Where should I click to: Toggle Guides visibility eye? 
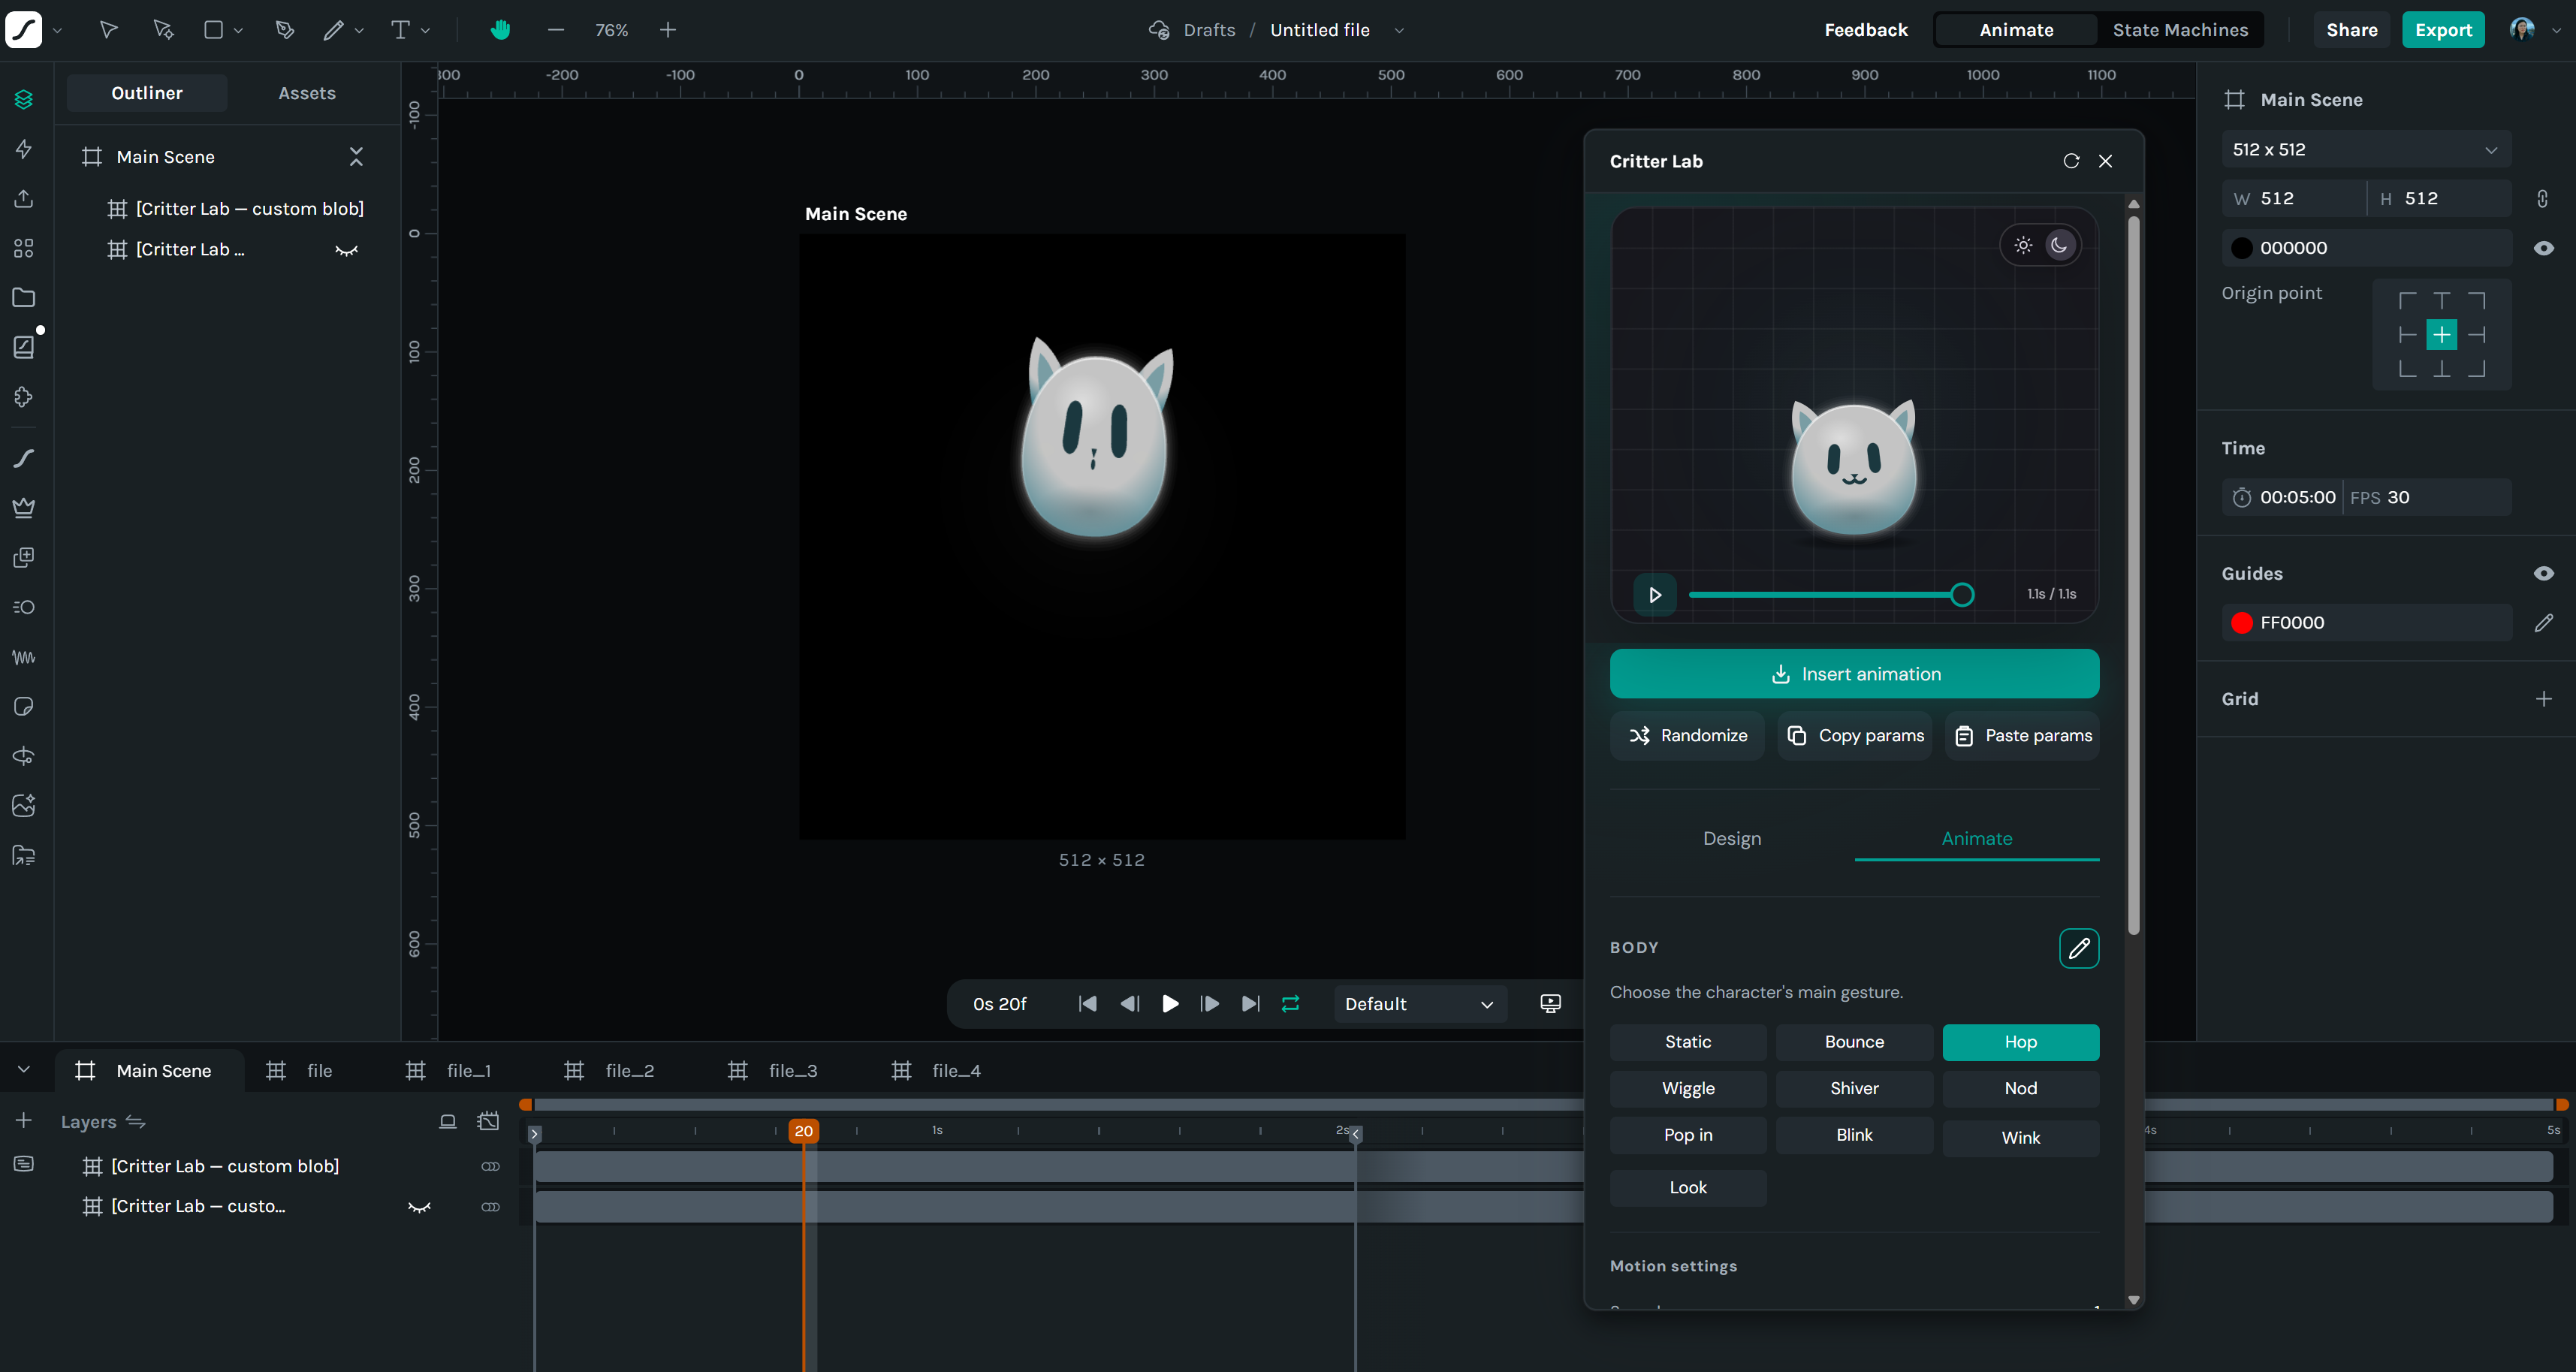2544,574
